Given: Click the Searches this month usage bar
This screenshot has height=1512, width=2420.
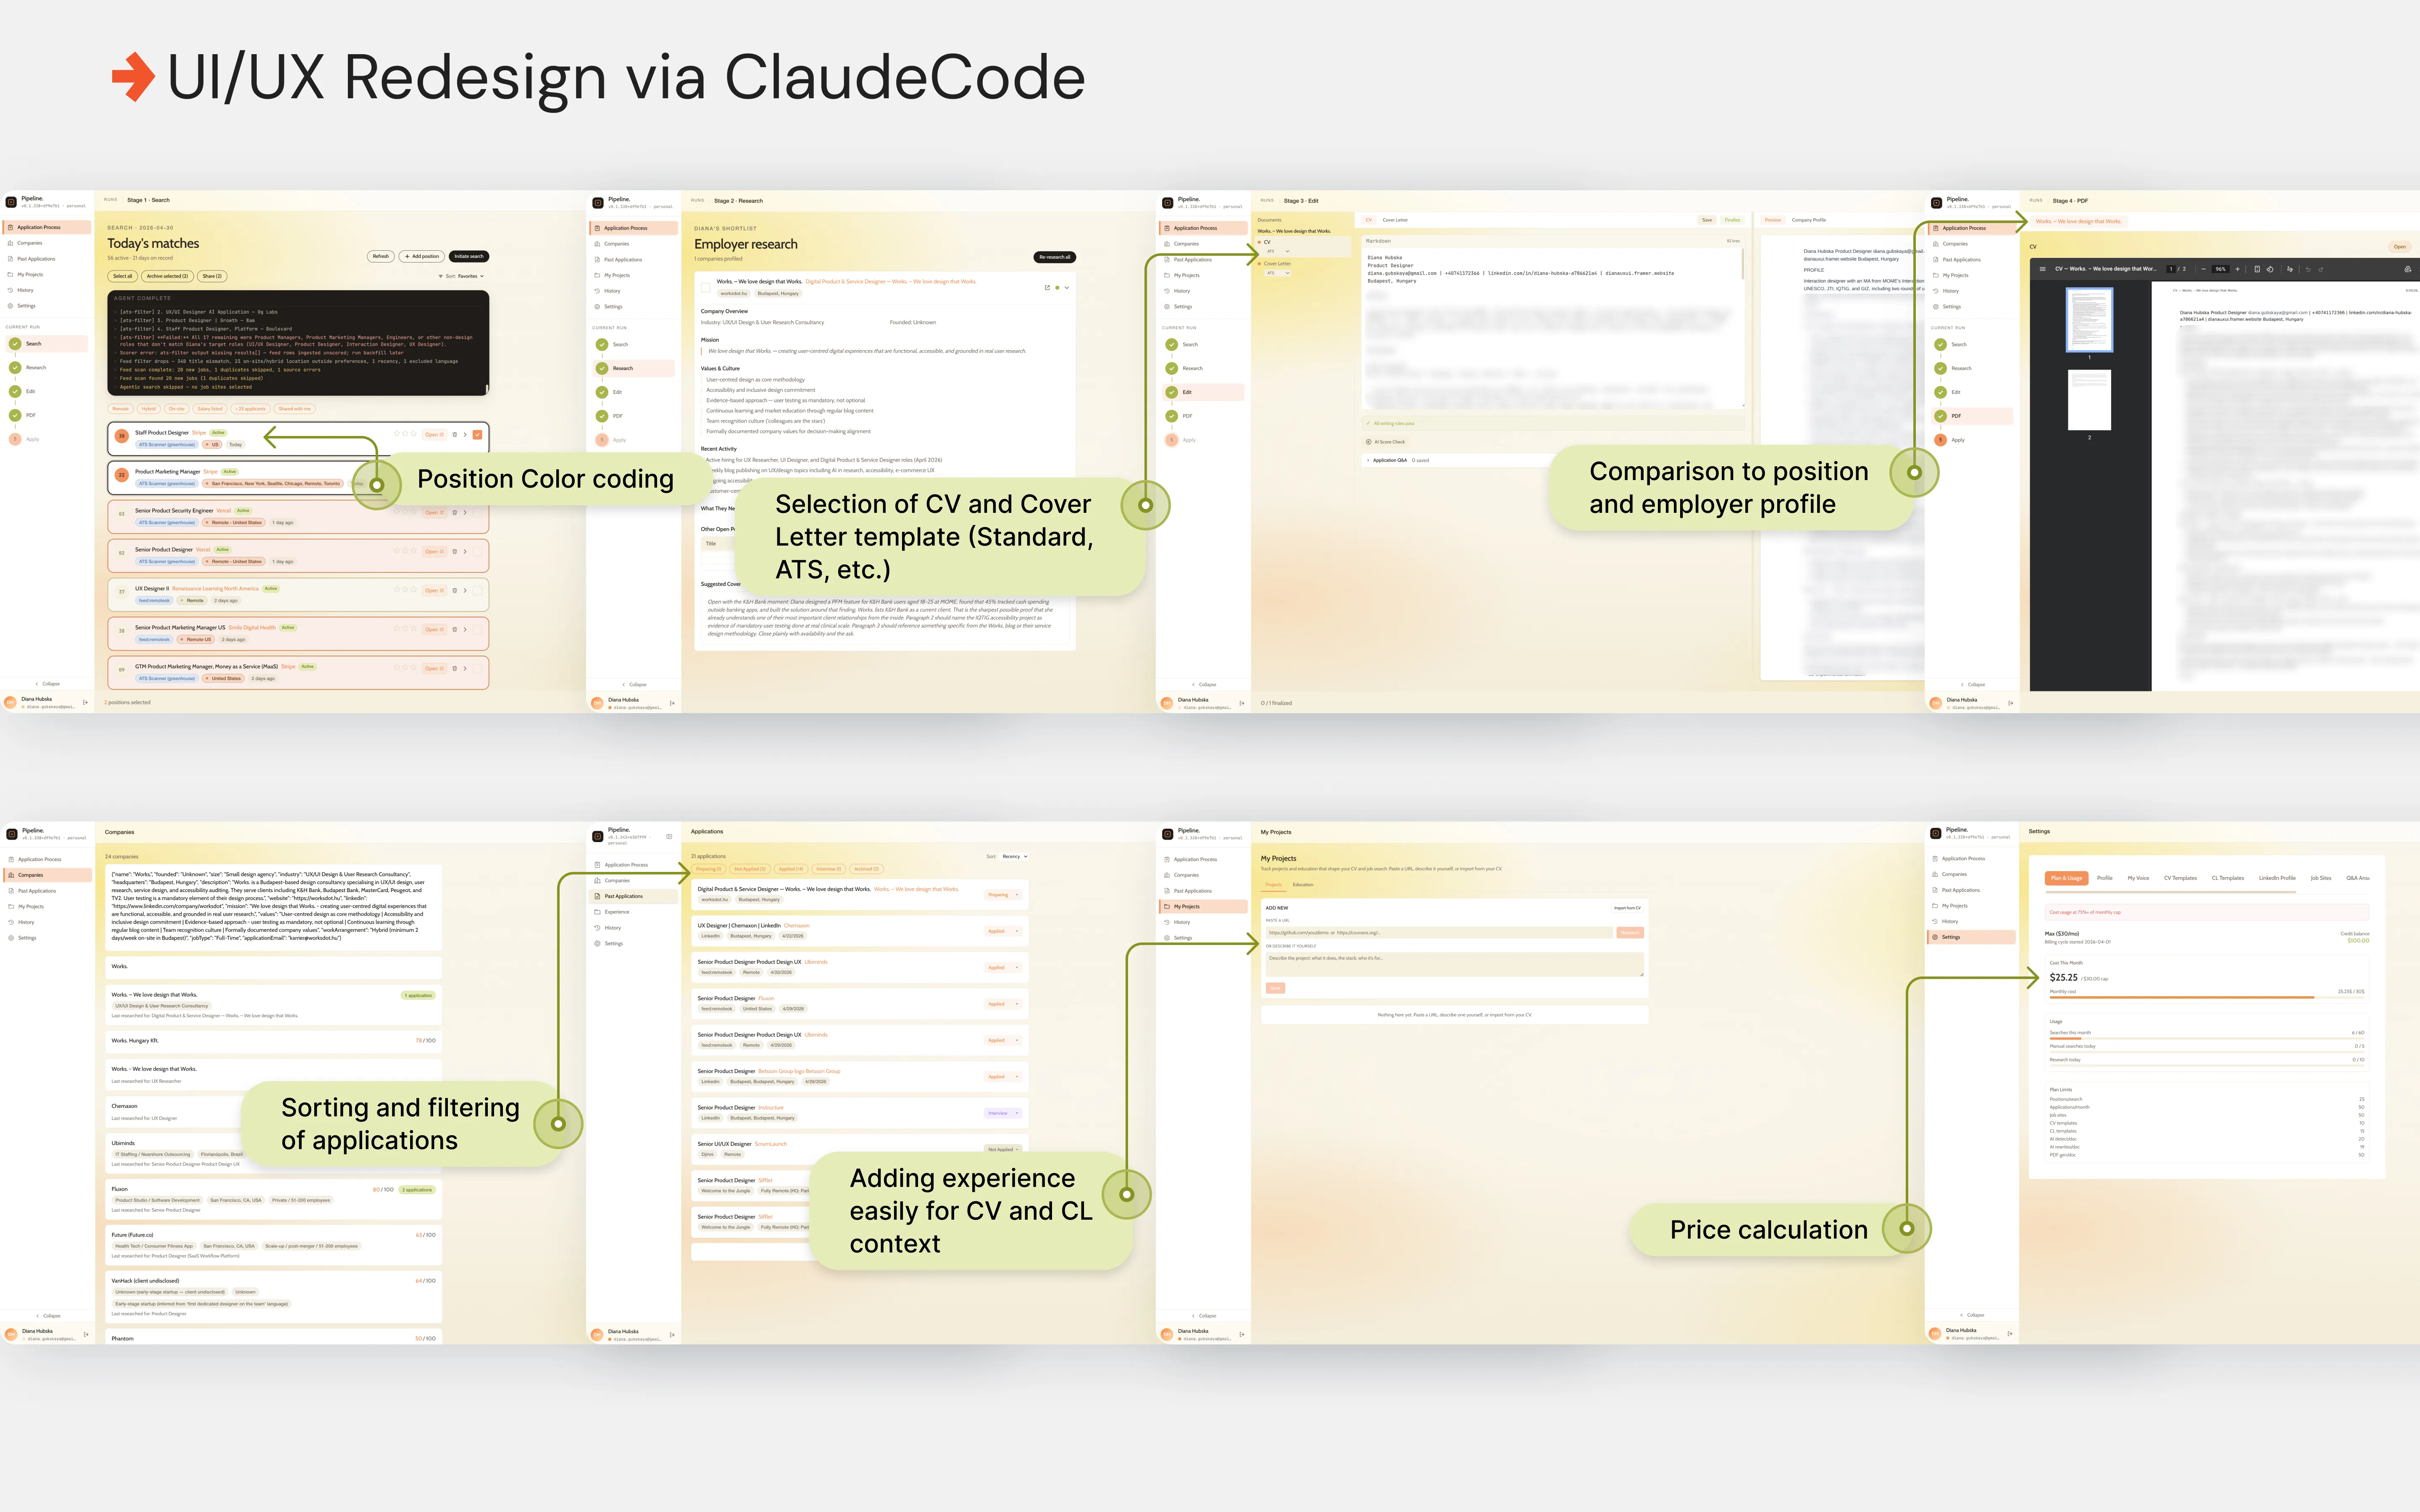Looking at the screenshot, I should tap(2207, 1039).
